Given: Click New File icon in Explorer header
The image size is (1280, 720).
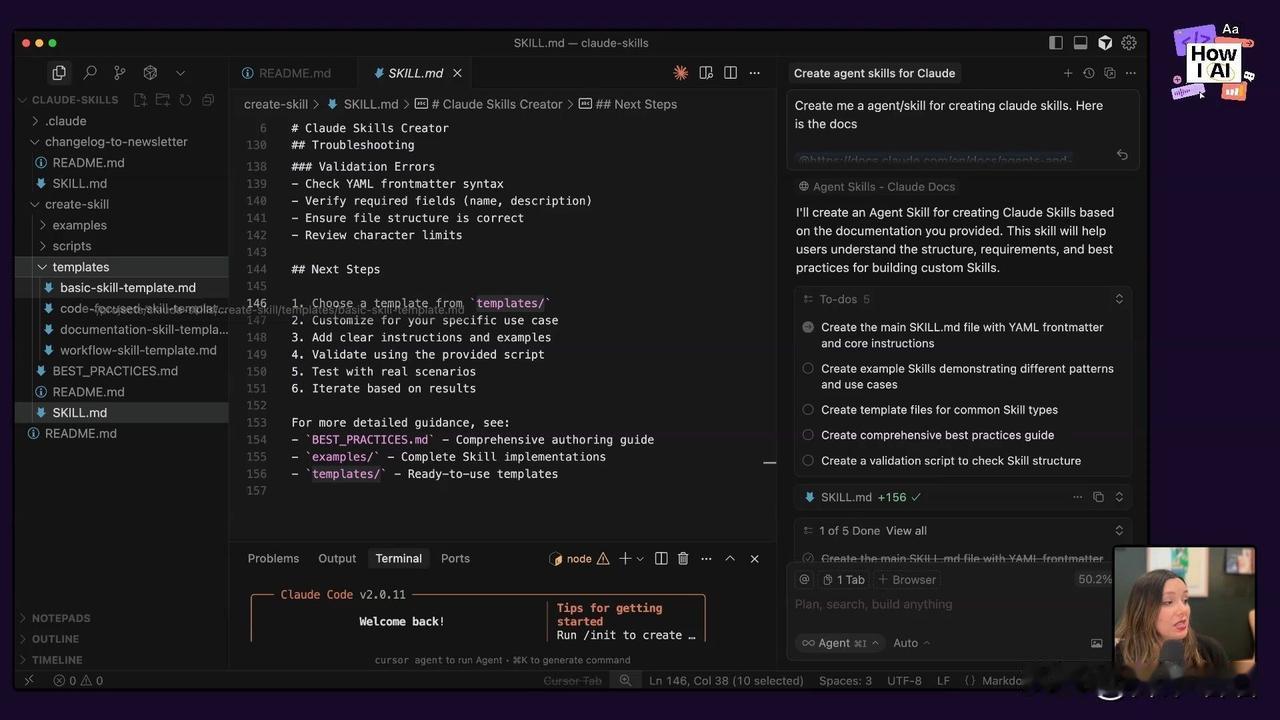Looking at the screenshot, I should (x=140, y=100).
